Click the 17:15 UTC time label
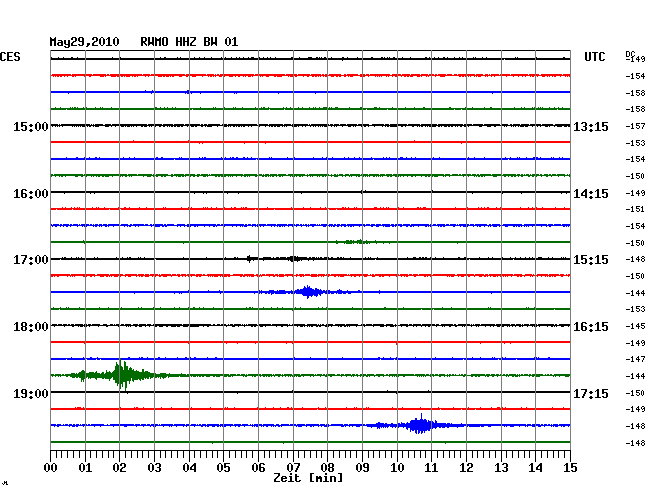Viewport: 650px width, 494px height. 591,393
